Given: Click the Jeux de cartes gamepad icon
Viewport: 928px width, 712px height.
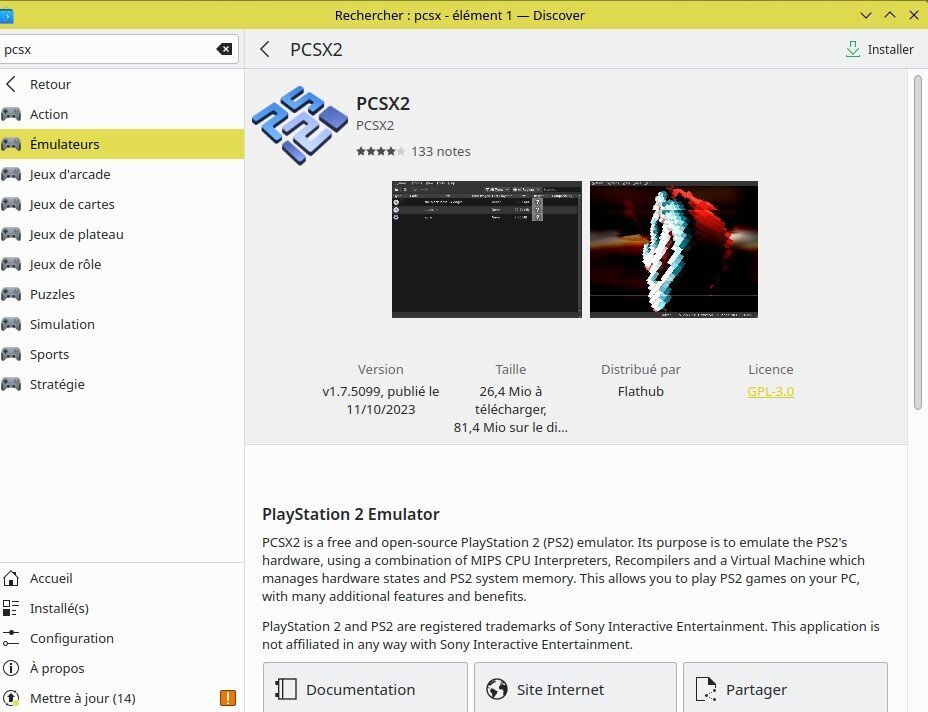Looking at the screenshot, I should [11, 204].
